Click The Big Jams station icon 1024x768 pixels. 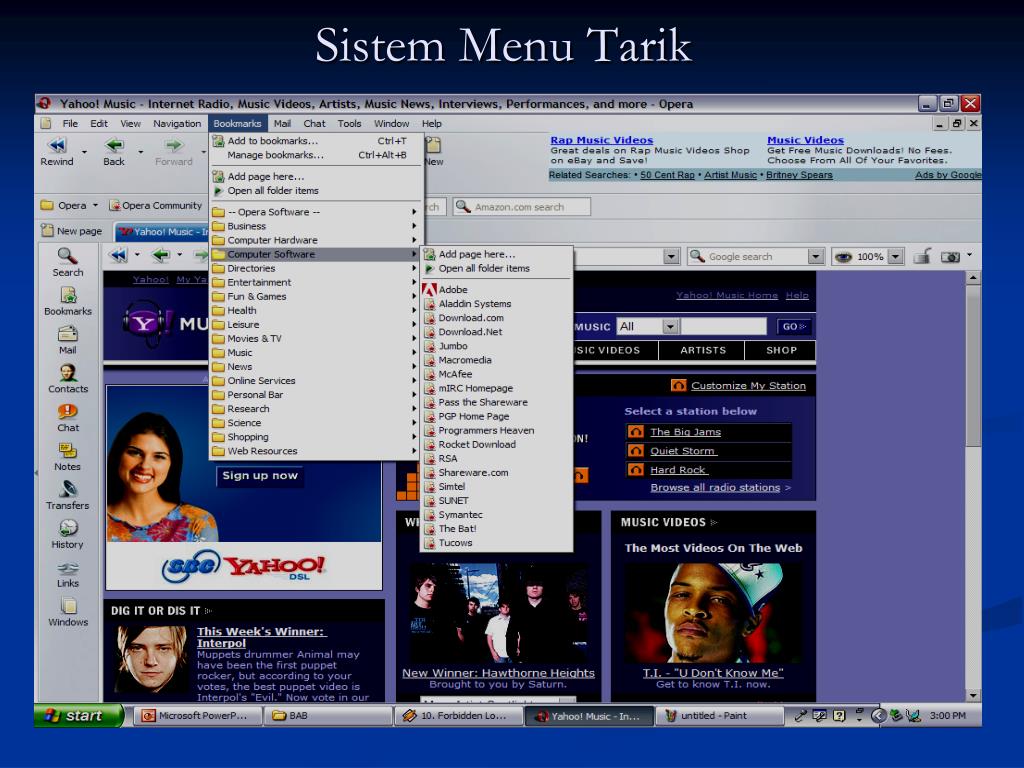(x=635, y=432)
